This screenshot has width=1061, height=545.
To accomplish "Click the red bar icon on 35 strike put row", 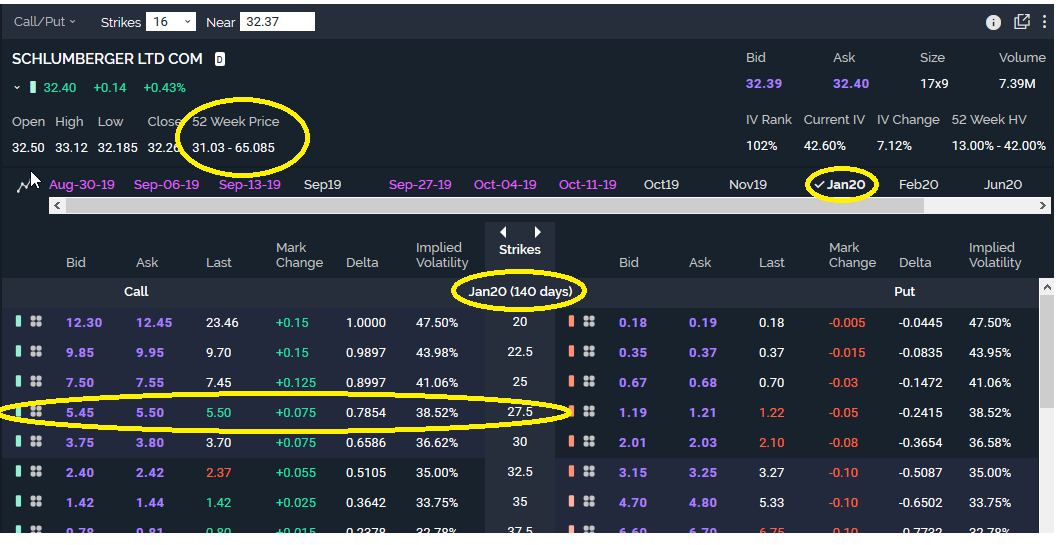I will tap(571, 502).
